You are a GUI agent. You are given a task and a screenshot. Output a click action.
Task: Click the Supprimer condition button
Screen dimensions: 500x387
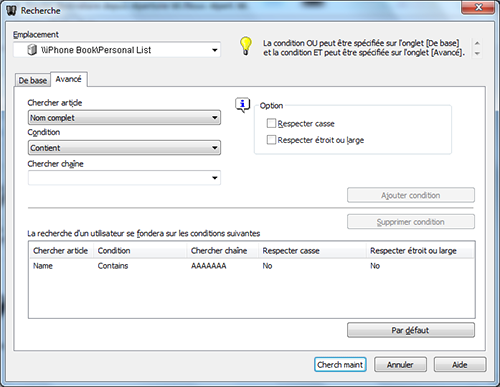pos(411,222)
